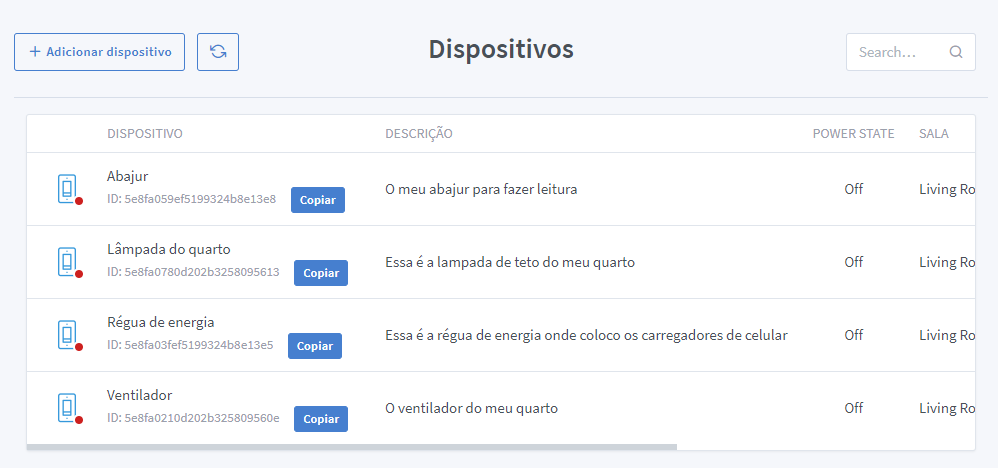Select the Dispositivo column header
The height and width of the screenshot is (468, 998).
click(144, 134)
